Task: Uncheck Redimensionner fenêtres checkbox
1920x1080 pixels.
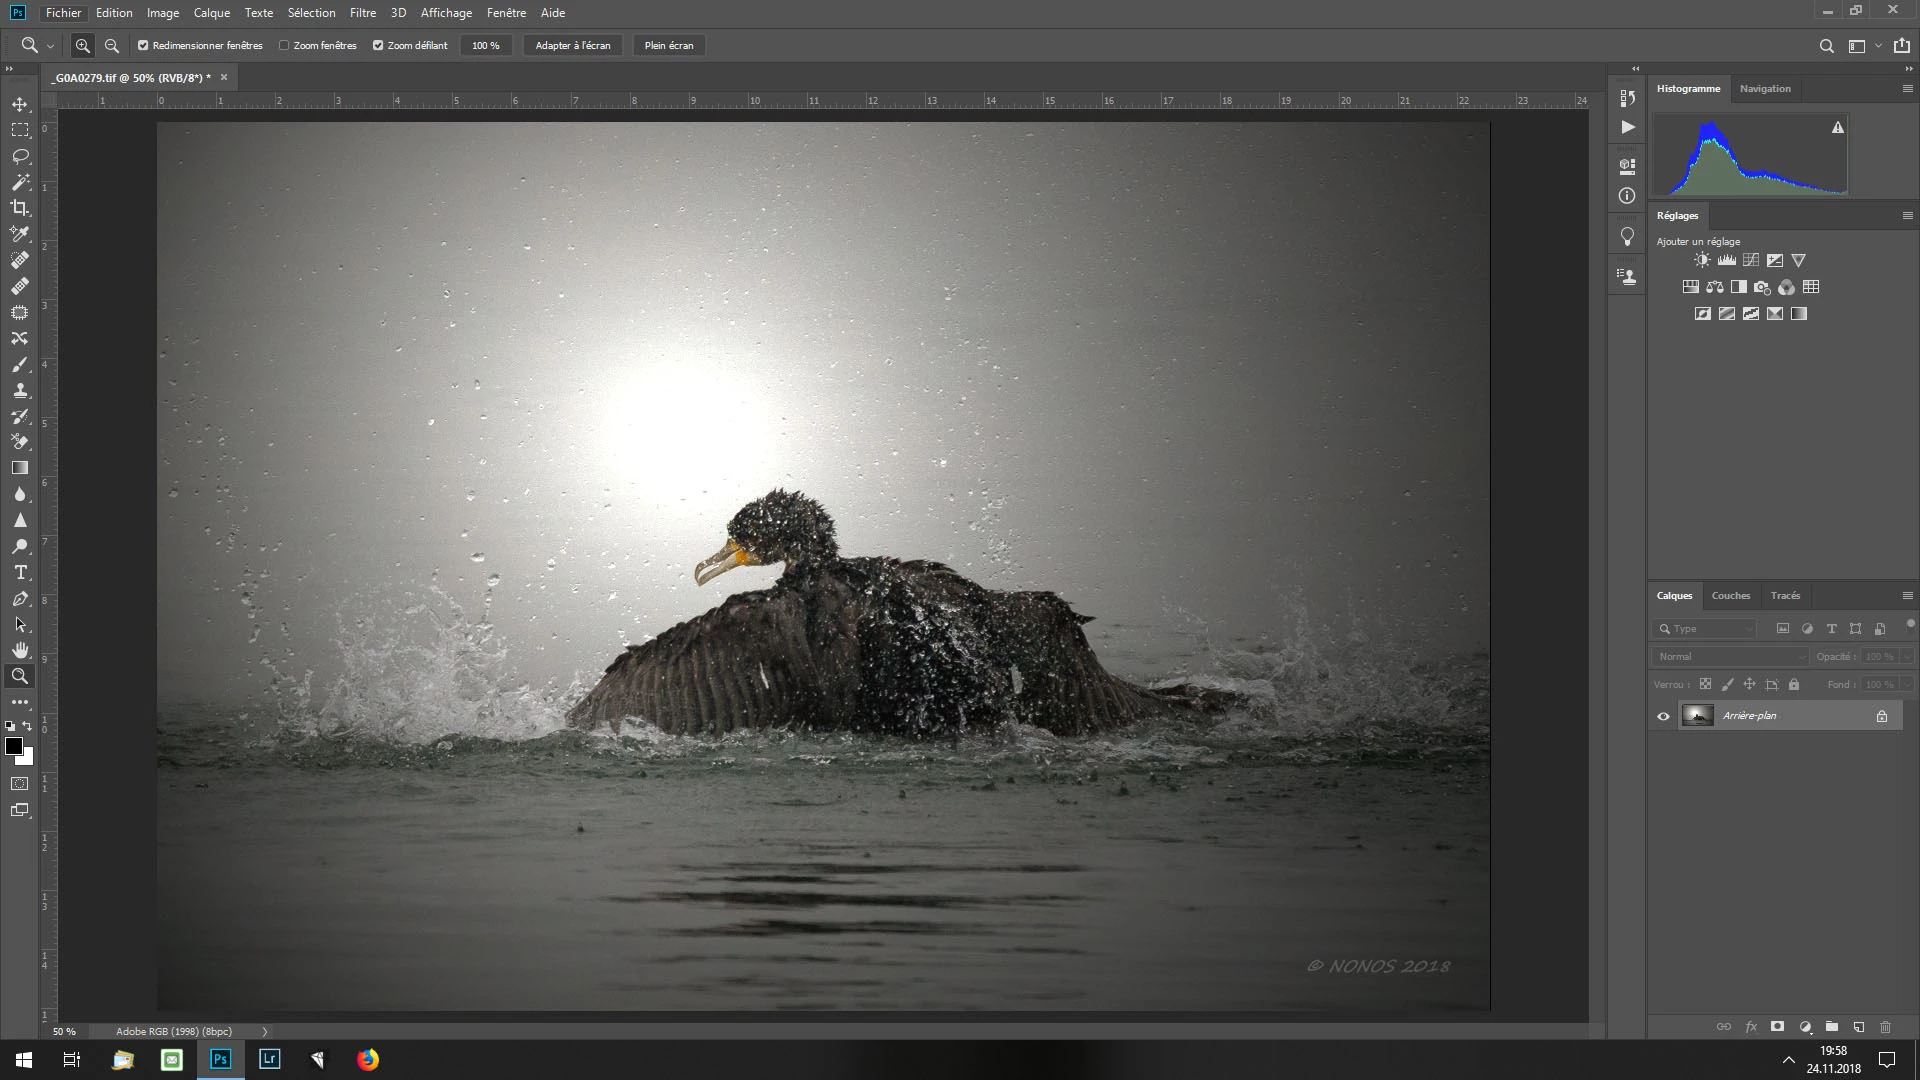Action: click(143, 46)
